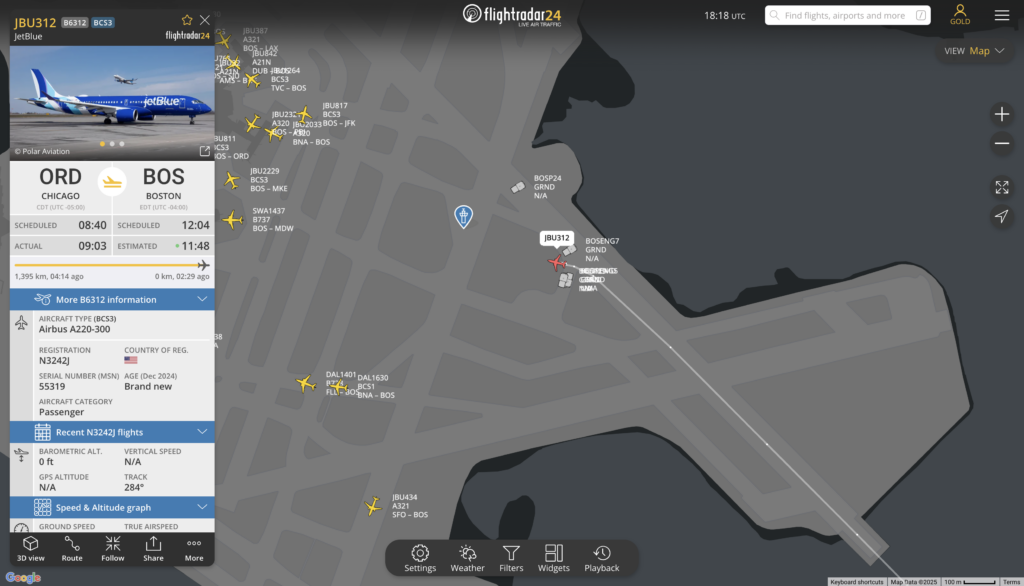The width and height of the screenshot is (1024, 586).
Task: Click Keyboard shortcuts link
Action: (x=856, y=581)
